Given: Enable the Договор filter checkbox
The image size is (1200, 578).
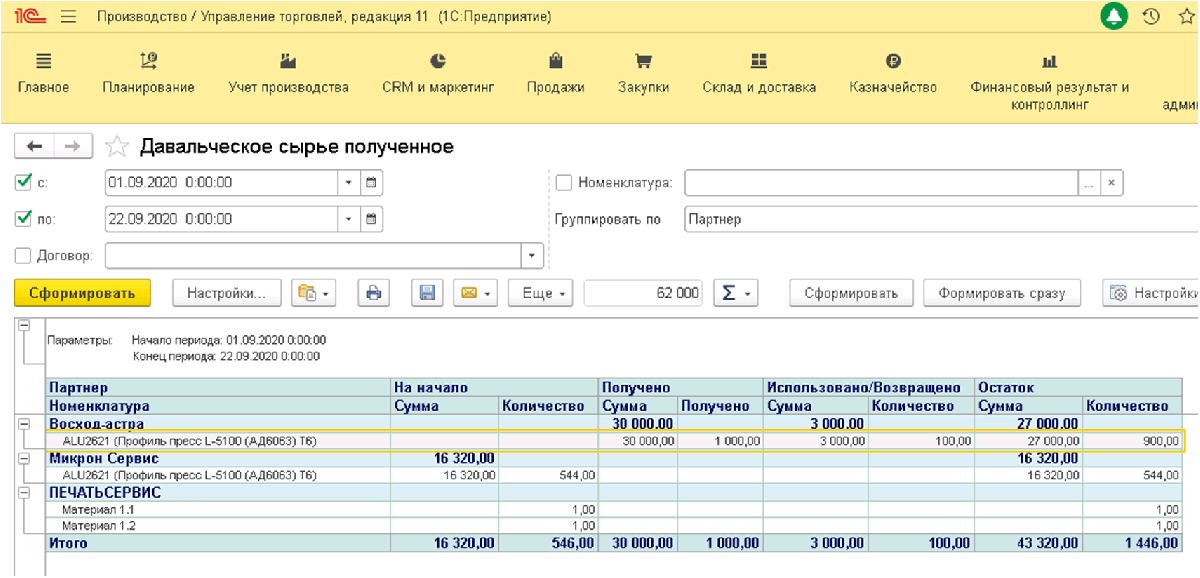Looking at the screenshot, I should coord(24,256).
